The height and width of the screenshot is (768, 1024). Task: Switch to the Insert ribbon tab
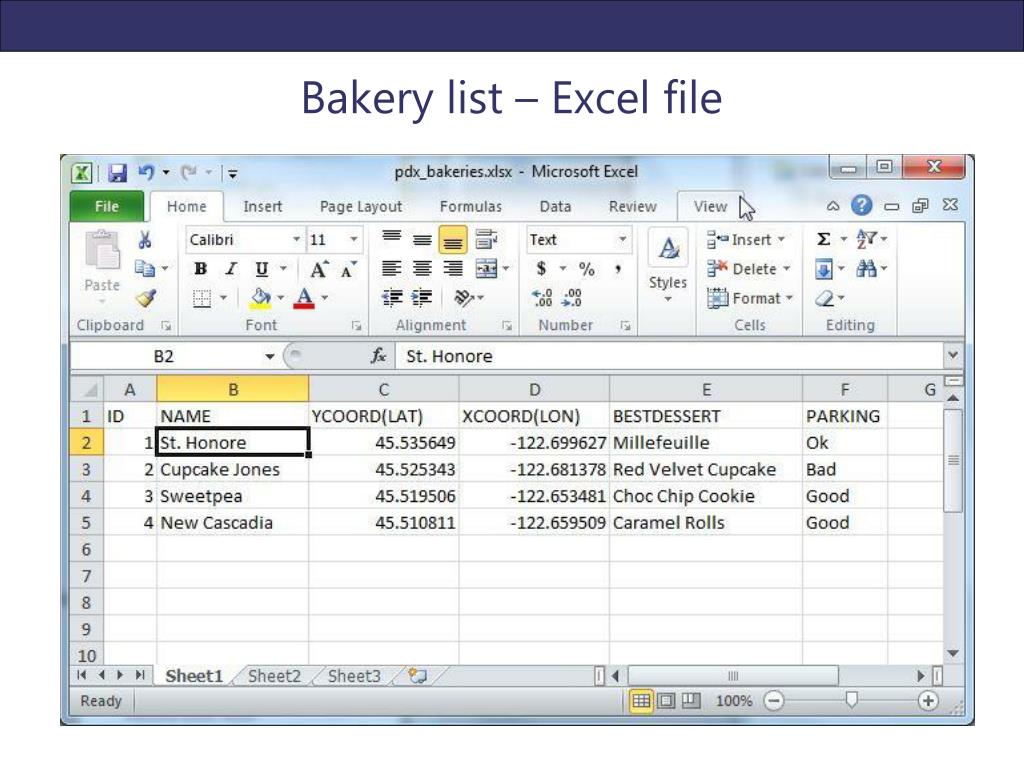263,206
